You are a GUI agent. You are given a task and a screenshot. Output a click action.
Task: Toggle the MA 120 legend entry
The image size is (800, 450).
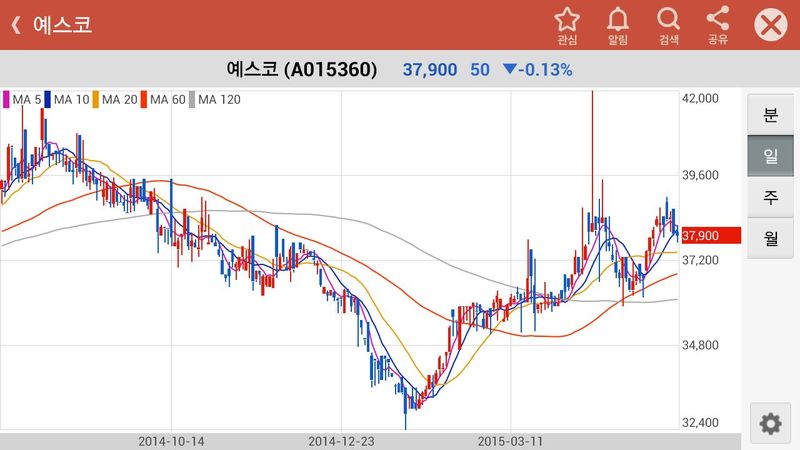(216, 99)
